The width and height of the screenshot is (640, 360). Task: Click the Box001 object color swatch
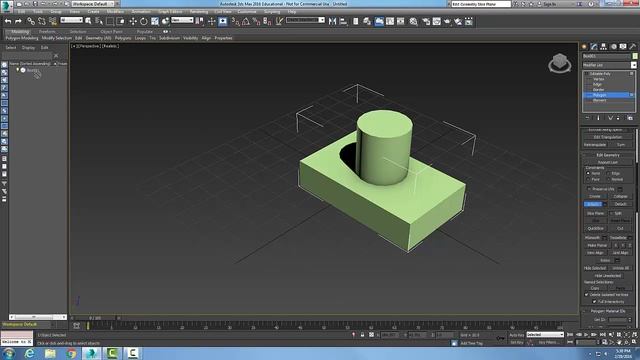[635, 56]
